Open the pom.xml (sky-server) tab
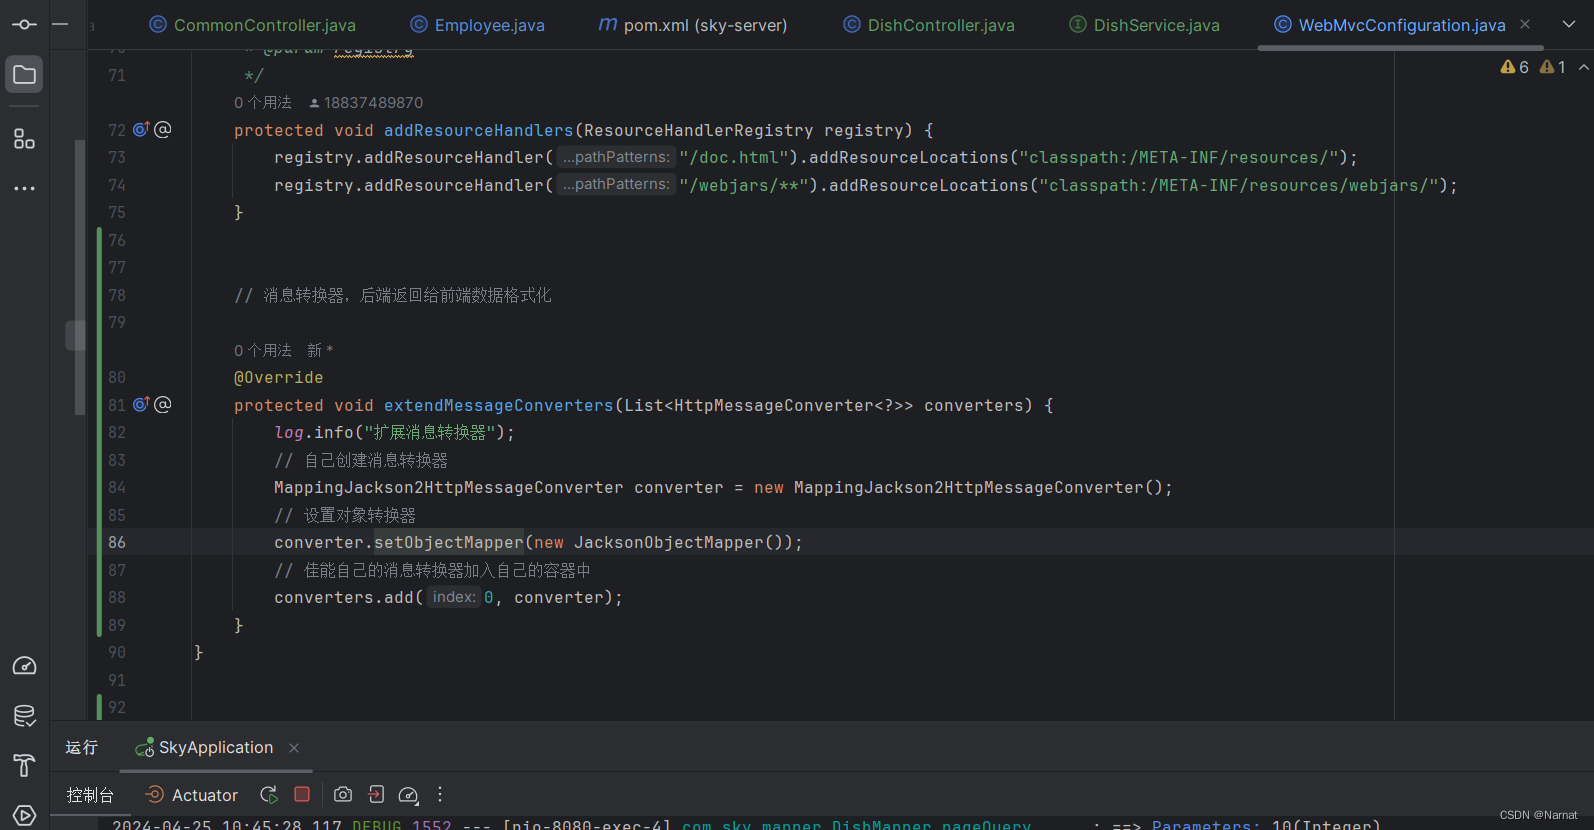 tap(693, 25)
